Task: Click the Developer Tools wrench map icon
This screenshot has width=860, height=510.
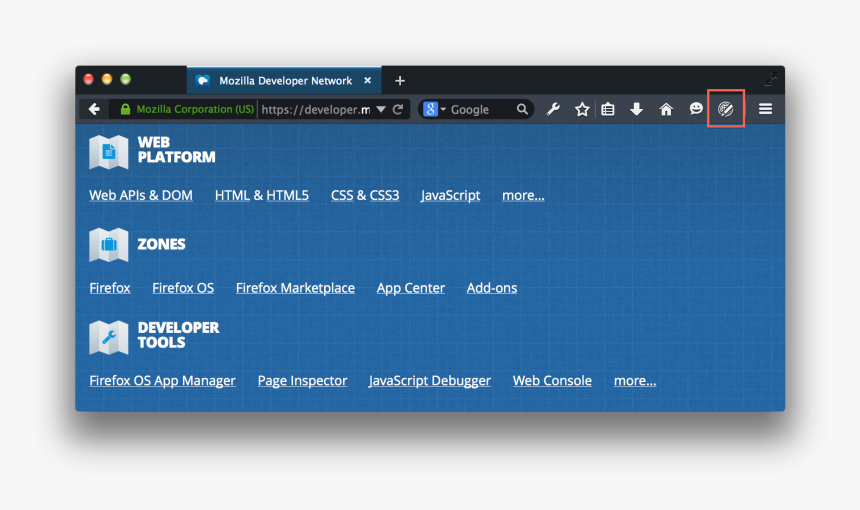Action: coord(109,337)
